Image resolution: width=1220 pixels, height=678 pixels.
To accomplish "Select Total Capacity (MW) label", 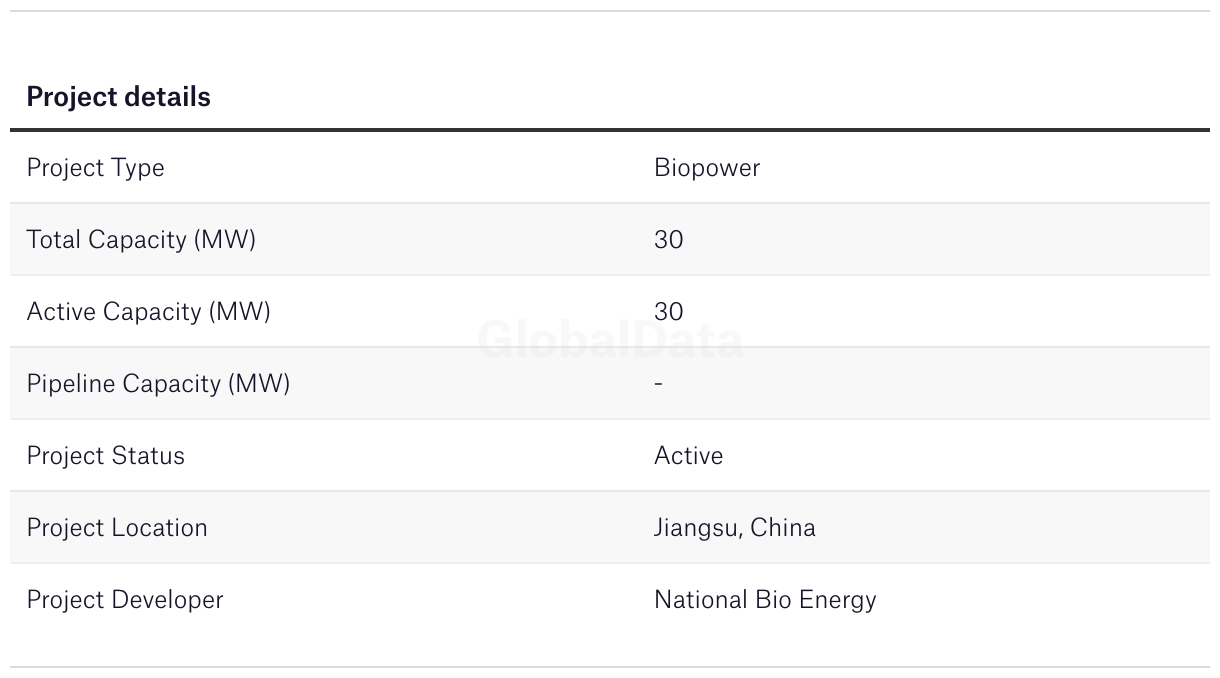I will coord(141,240).
